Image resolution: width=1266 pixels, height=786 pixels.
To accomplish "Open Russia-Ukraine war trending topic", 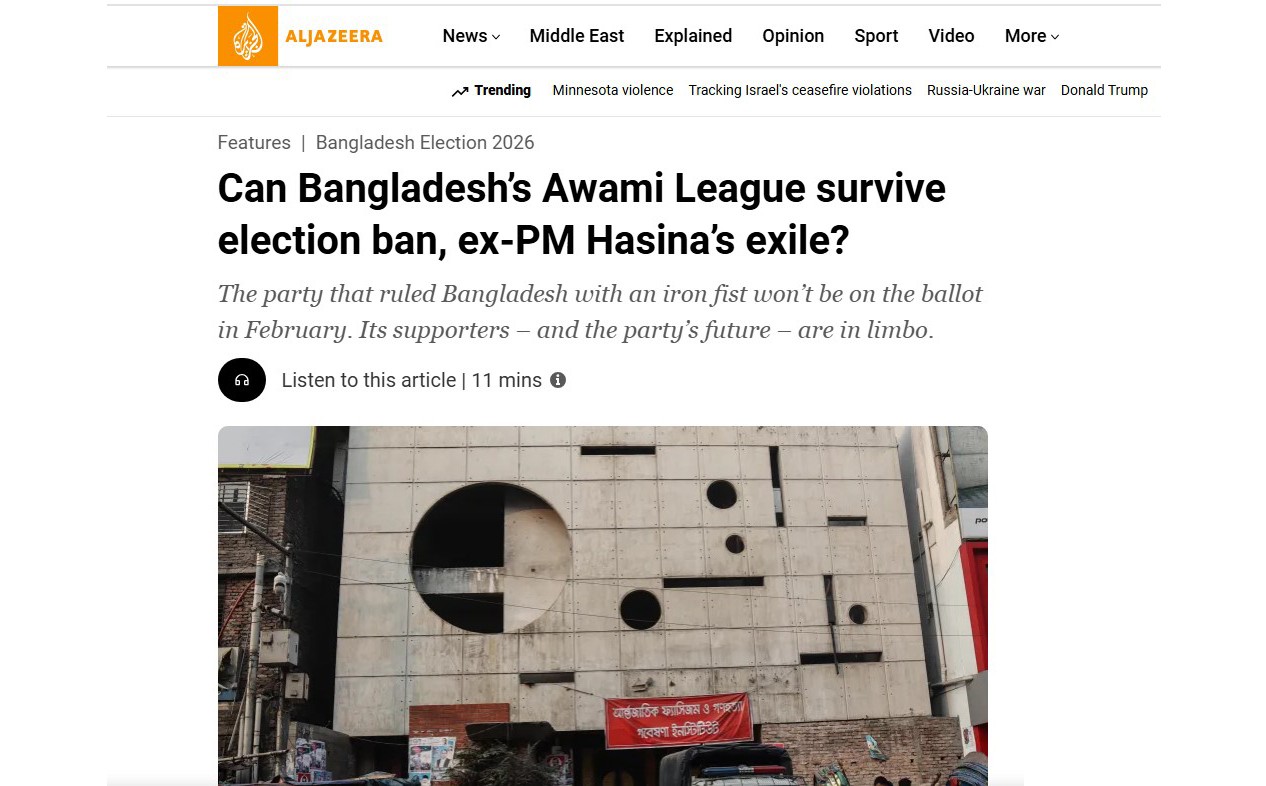I will point(986,90).
